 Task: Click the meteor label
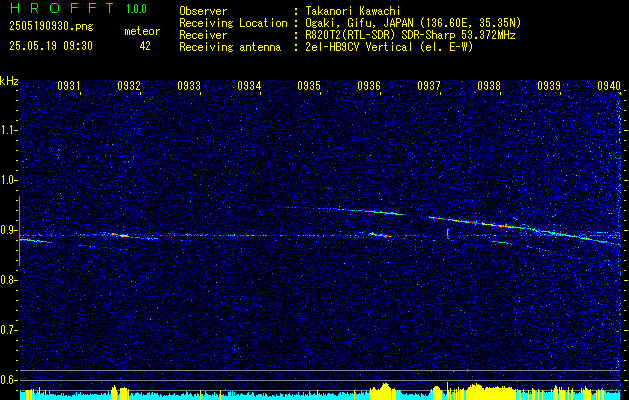pos(142,31)
